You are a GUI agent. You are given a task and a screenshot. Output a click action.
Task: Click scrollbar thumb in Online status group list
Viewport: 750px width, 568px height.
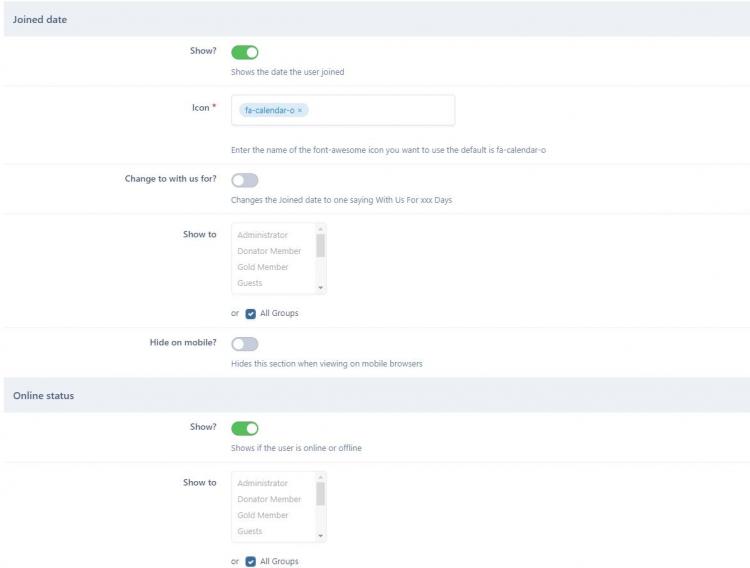coord(321,493)
